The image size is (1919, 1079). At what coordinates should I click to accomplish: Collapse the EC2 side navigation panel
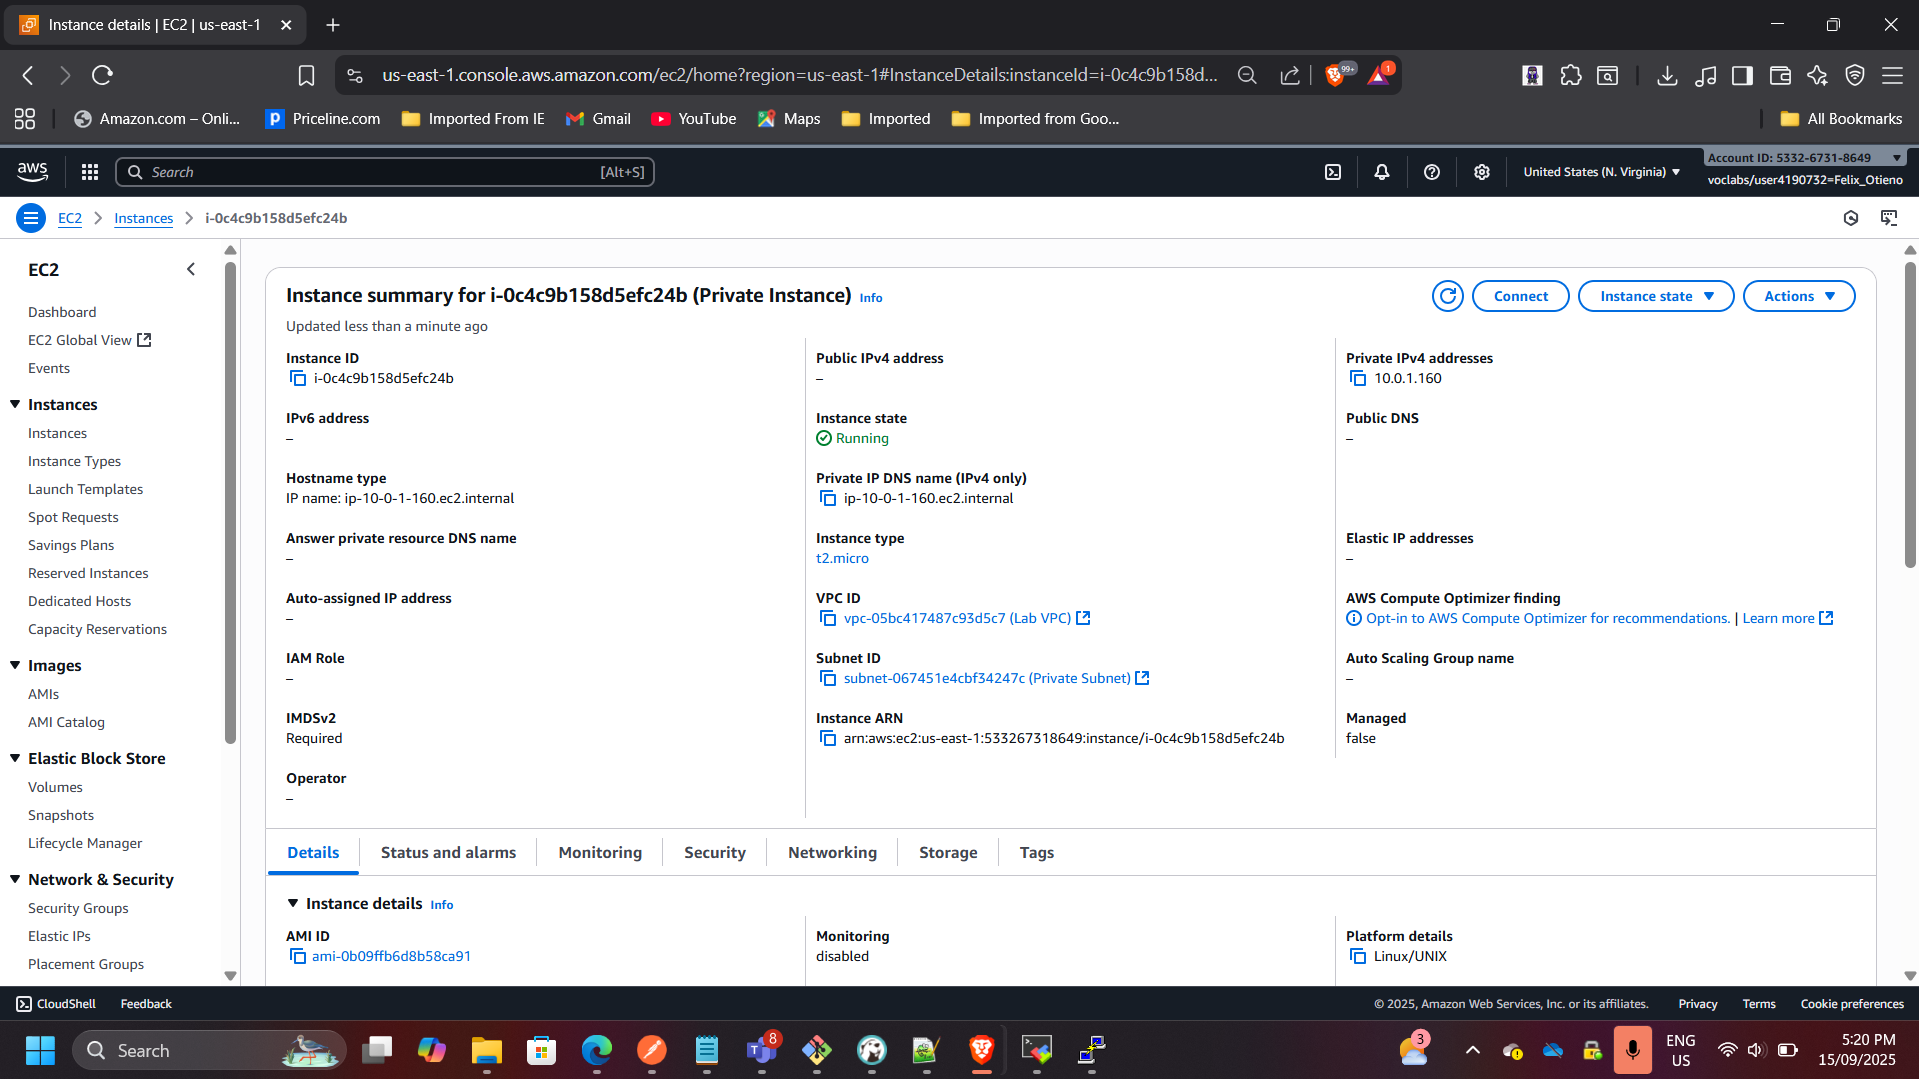[191, 269]
